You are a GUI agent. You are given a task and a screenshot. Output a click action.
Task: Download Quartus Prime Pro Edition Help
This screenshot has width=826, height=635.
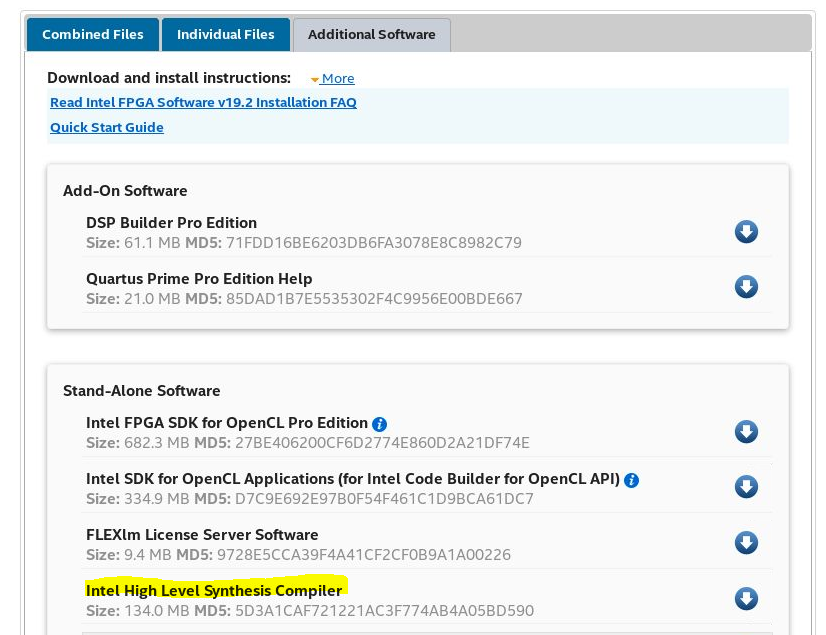(x=746, y=287)
